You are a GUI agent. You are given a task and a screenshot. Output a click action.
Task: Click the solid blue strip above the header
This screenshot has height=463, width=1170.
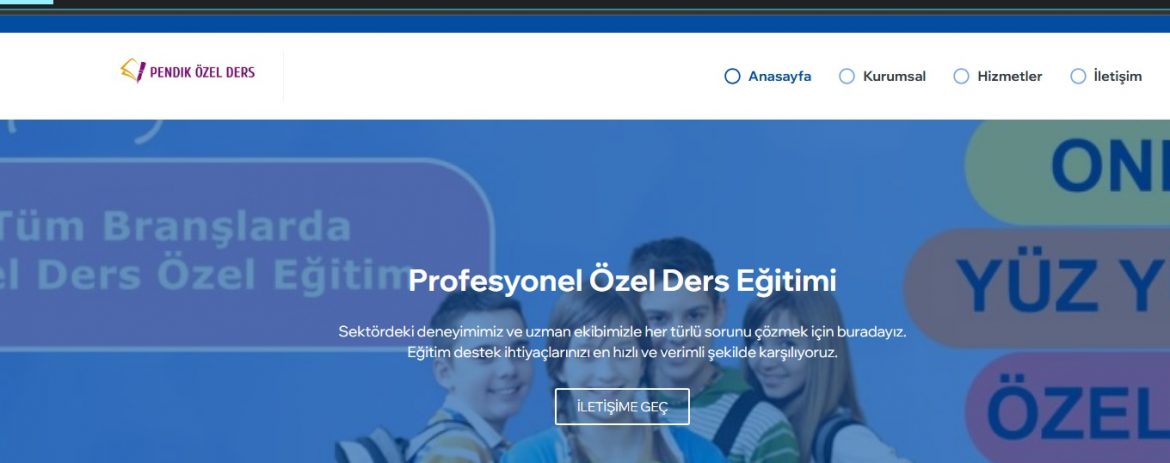(x=585, y=23)
